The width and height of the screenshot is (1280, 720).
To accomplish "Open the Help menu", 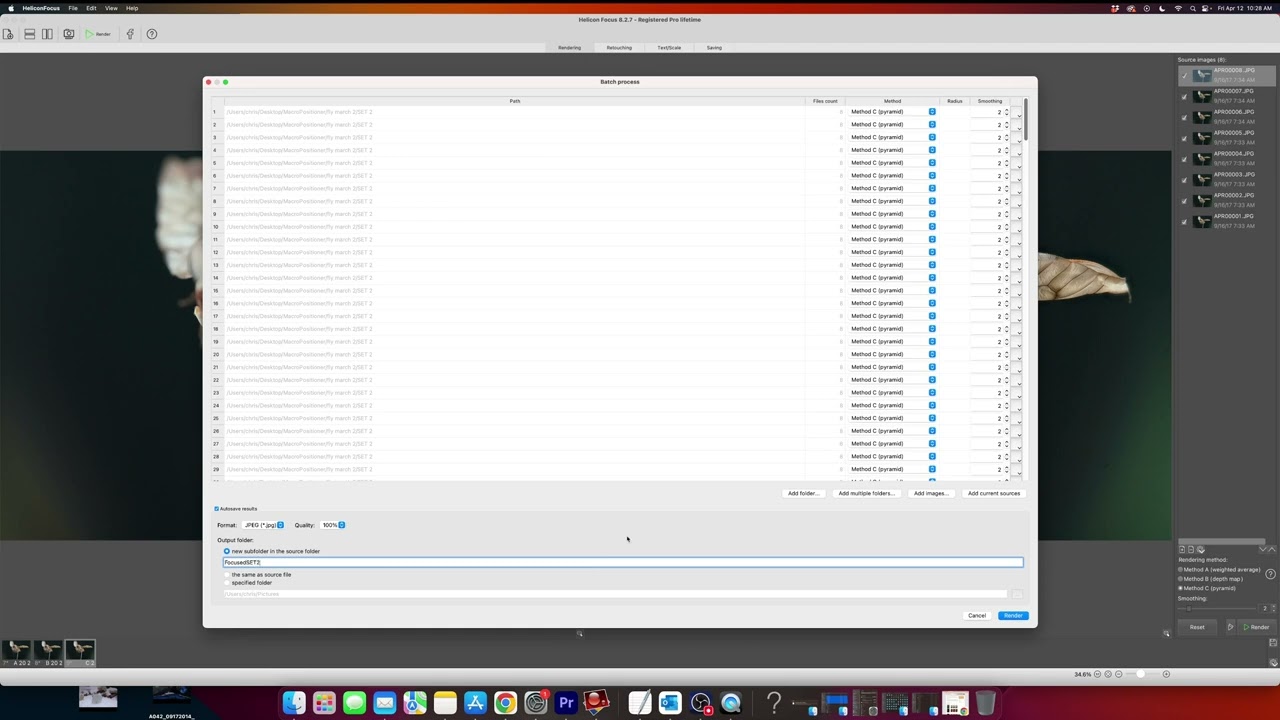I will coord(132,8).
